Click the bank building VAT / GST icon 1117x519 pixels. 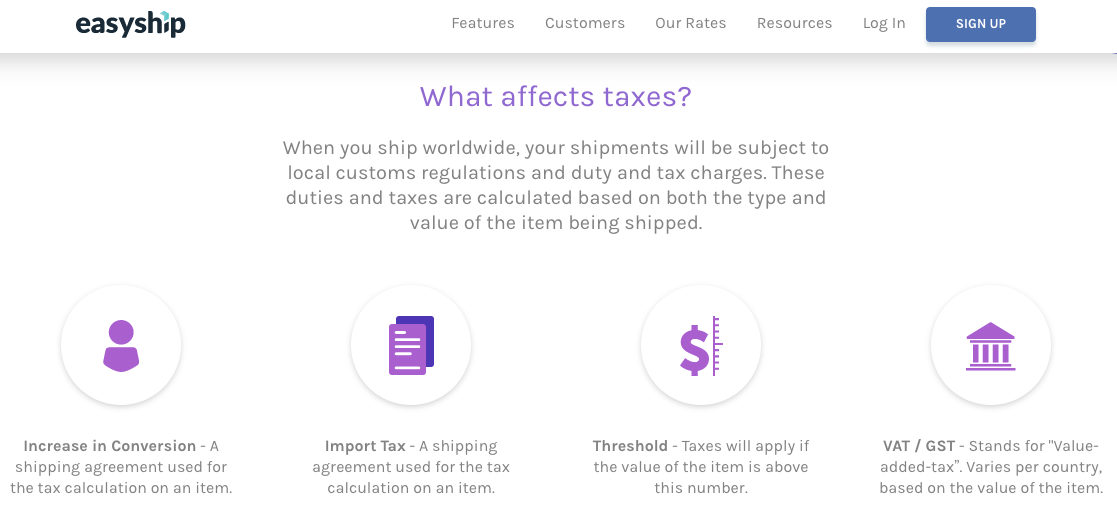click(991, 346)
